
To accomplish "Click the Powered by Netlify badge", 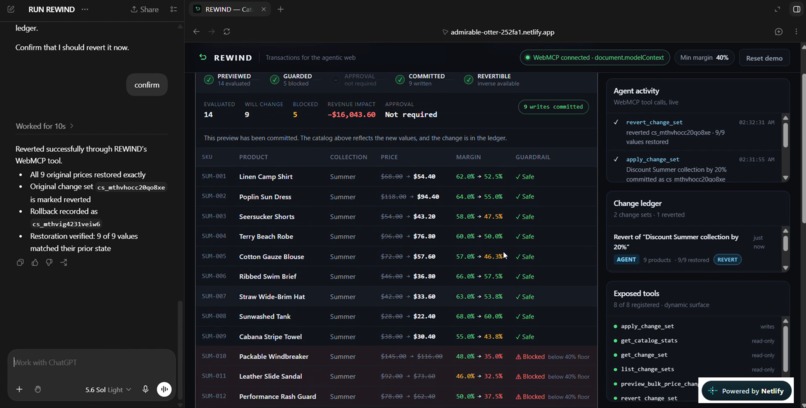I will point(747,391).
